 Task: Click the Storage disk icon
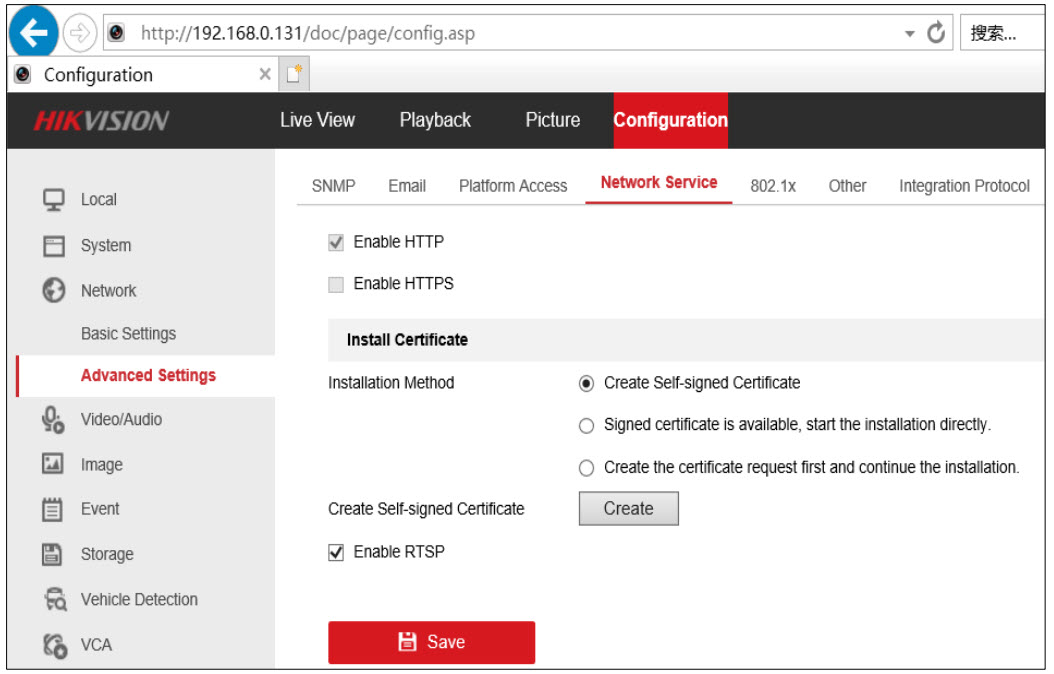coord(53,554)
